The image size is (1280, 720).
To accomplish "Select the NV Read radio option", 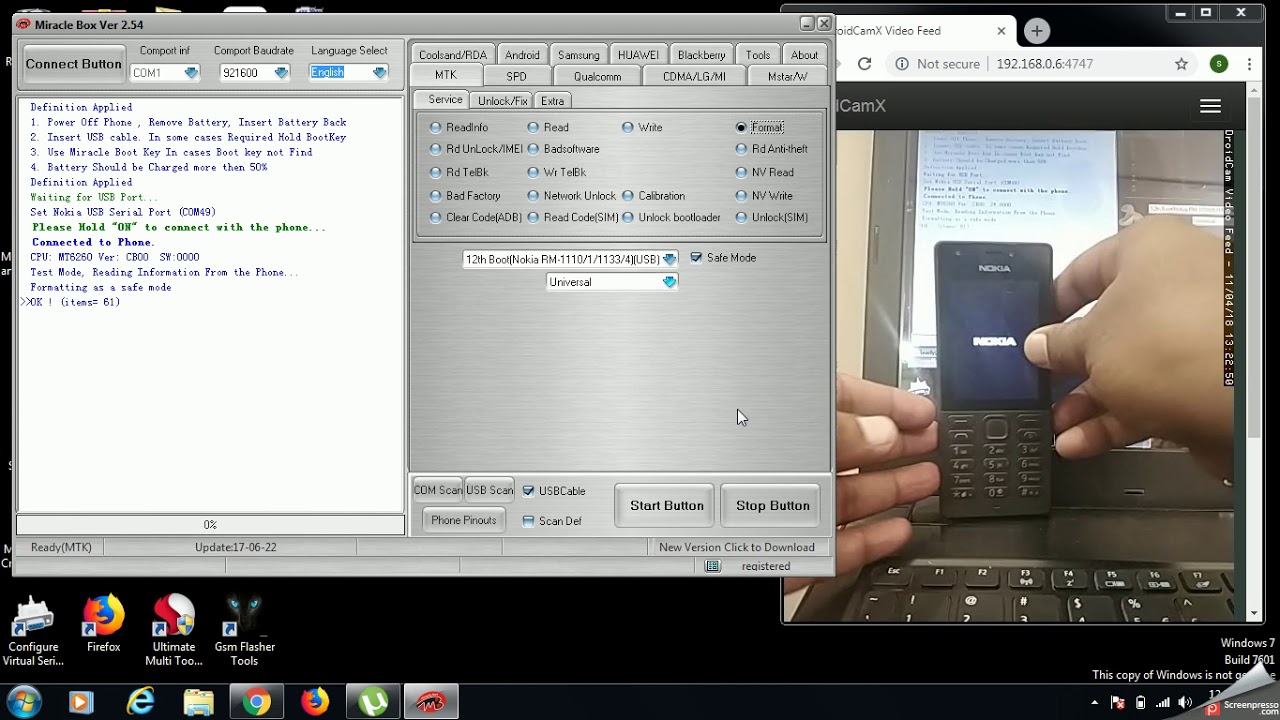I will [x=764, y=172].
